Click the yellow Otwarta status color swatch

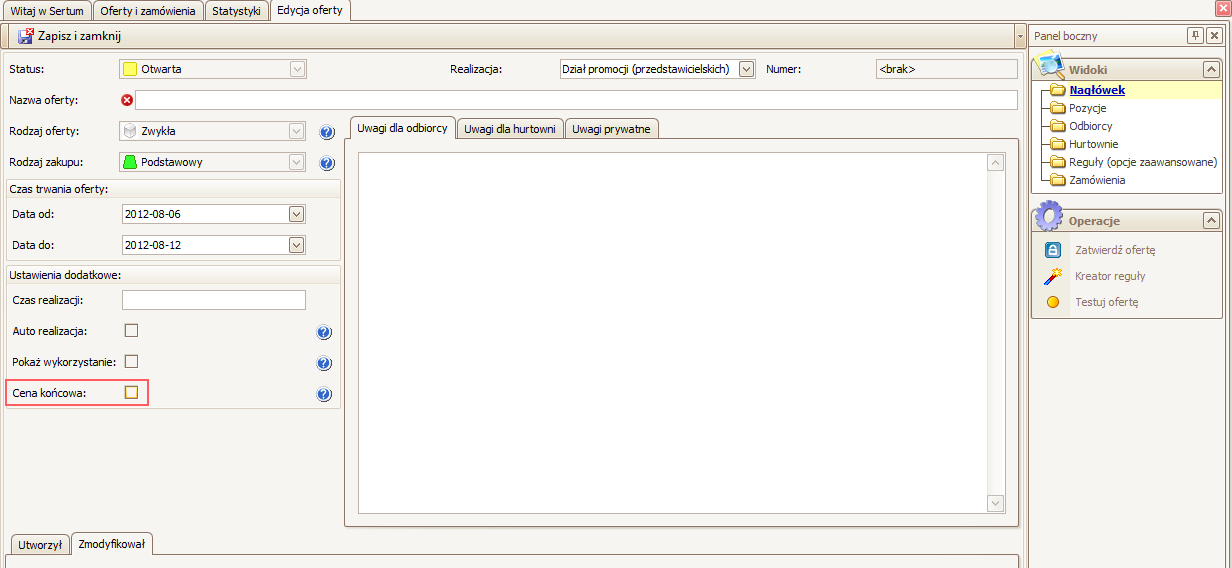point(130,69)
